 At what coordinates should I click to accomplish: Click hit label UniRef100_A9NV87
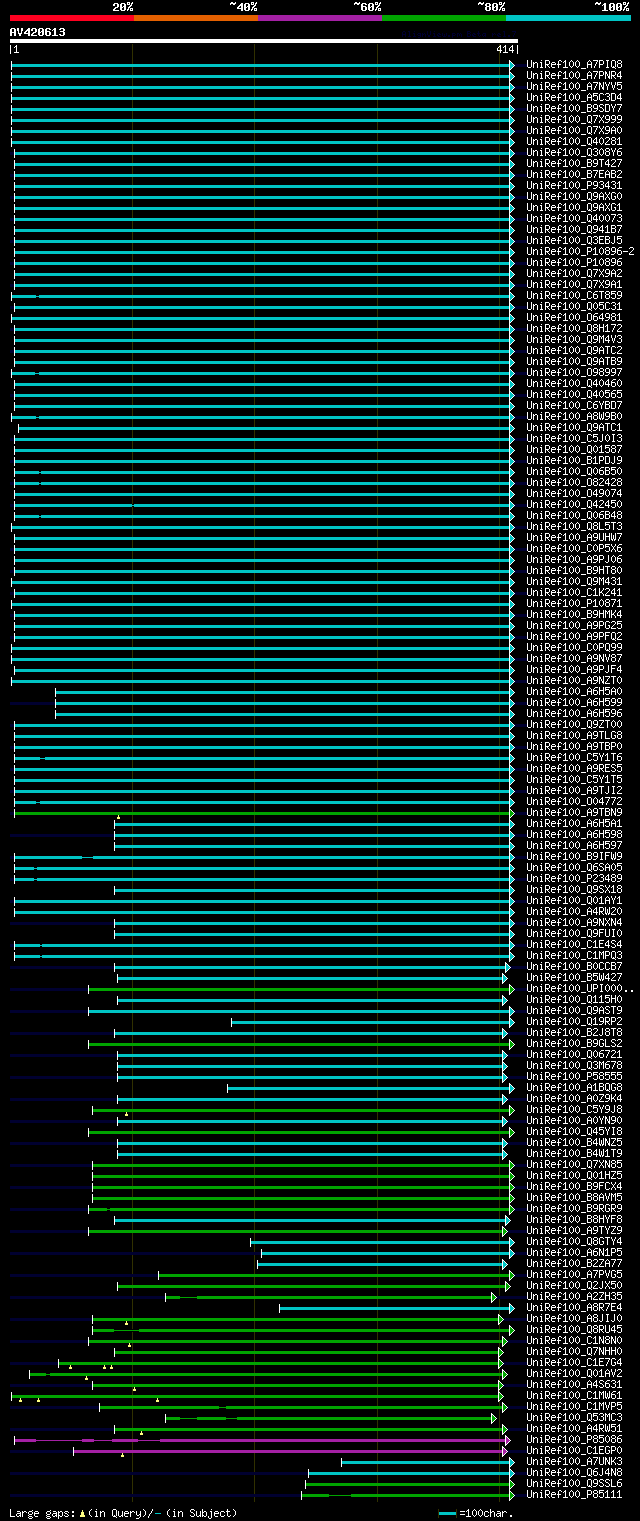point(573,658)
